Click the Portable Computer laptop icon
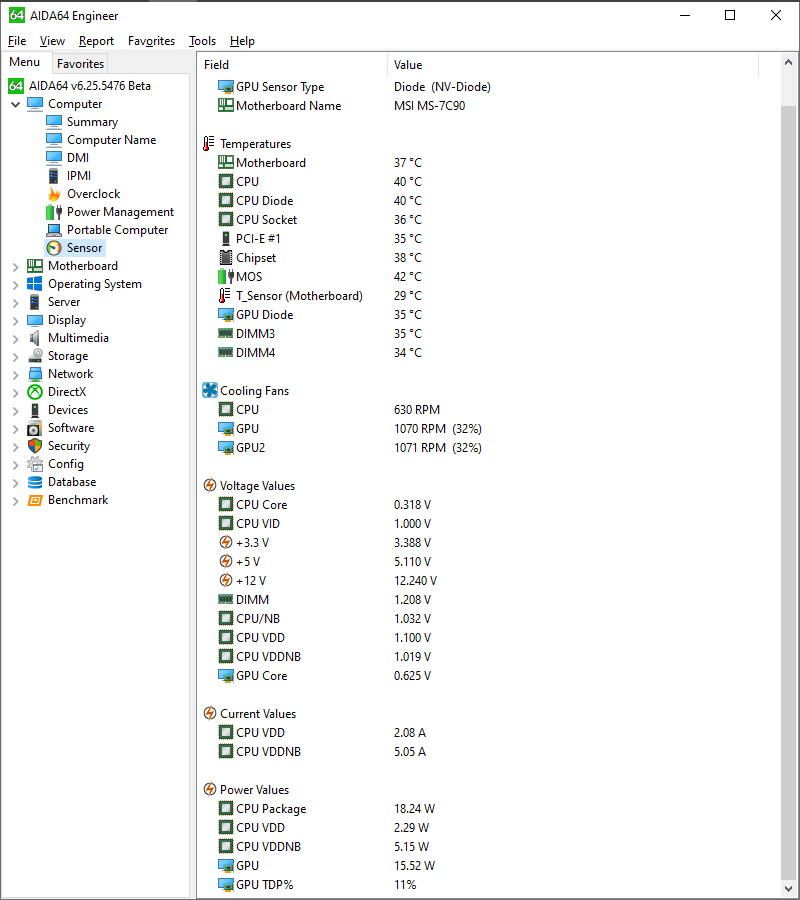This screenshot has width=800, height=900. [54, 230]
